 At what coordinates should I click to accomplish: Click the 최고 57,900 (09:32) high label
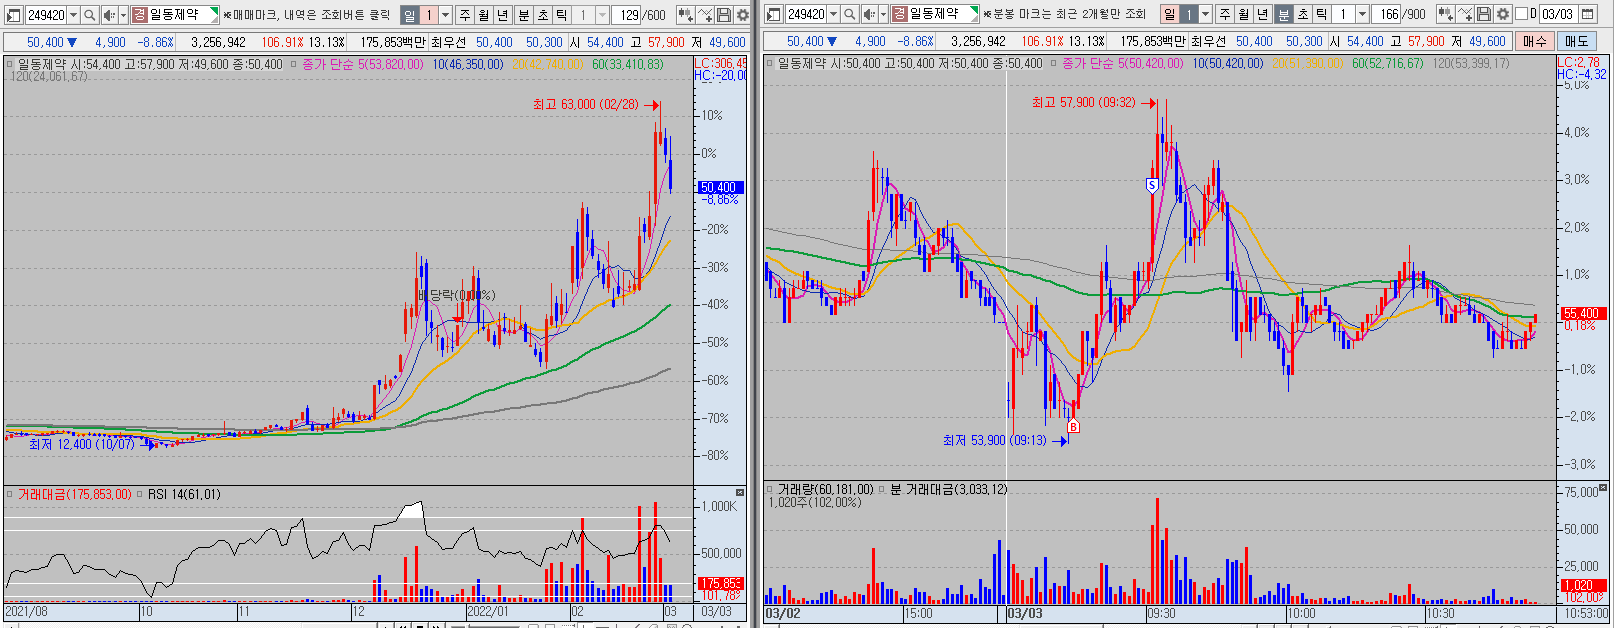1084,102
